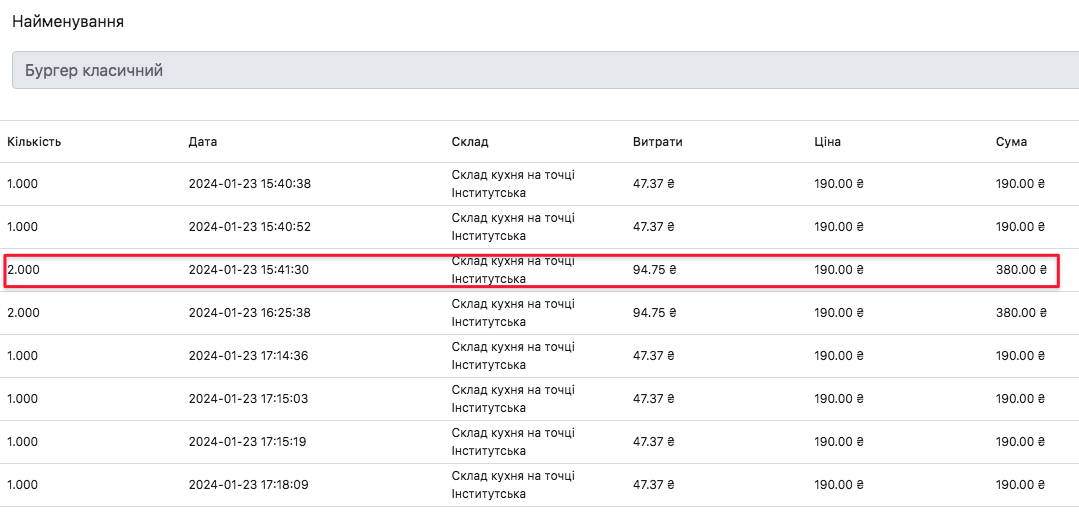Viewport: 1079px width, 513px height.
Task: Click the 'Ціна' column header
Action: (828, 142)
